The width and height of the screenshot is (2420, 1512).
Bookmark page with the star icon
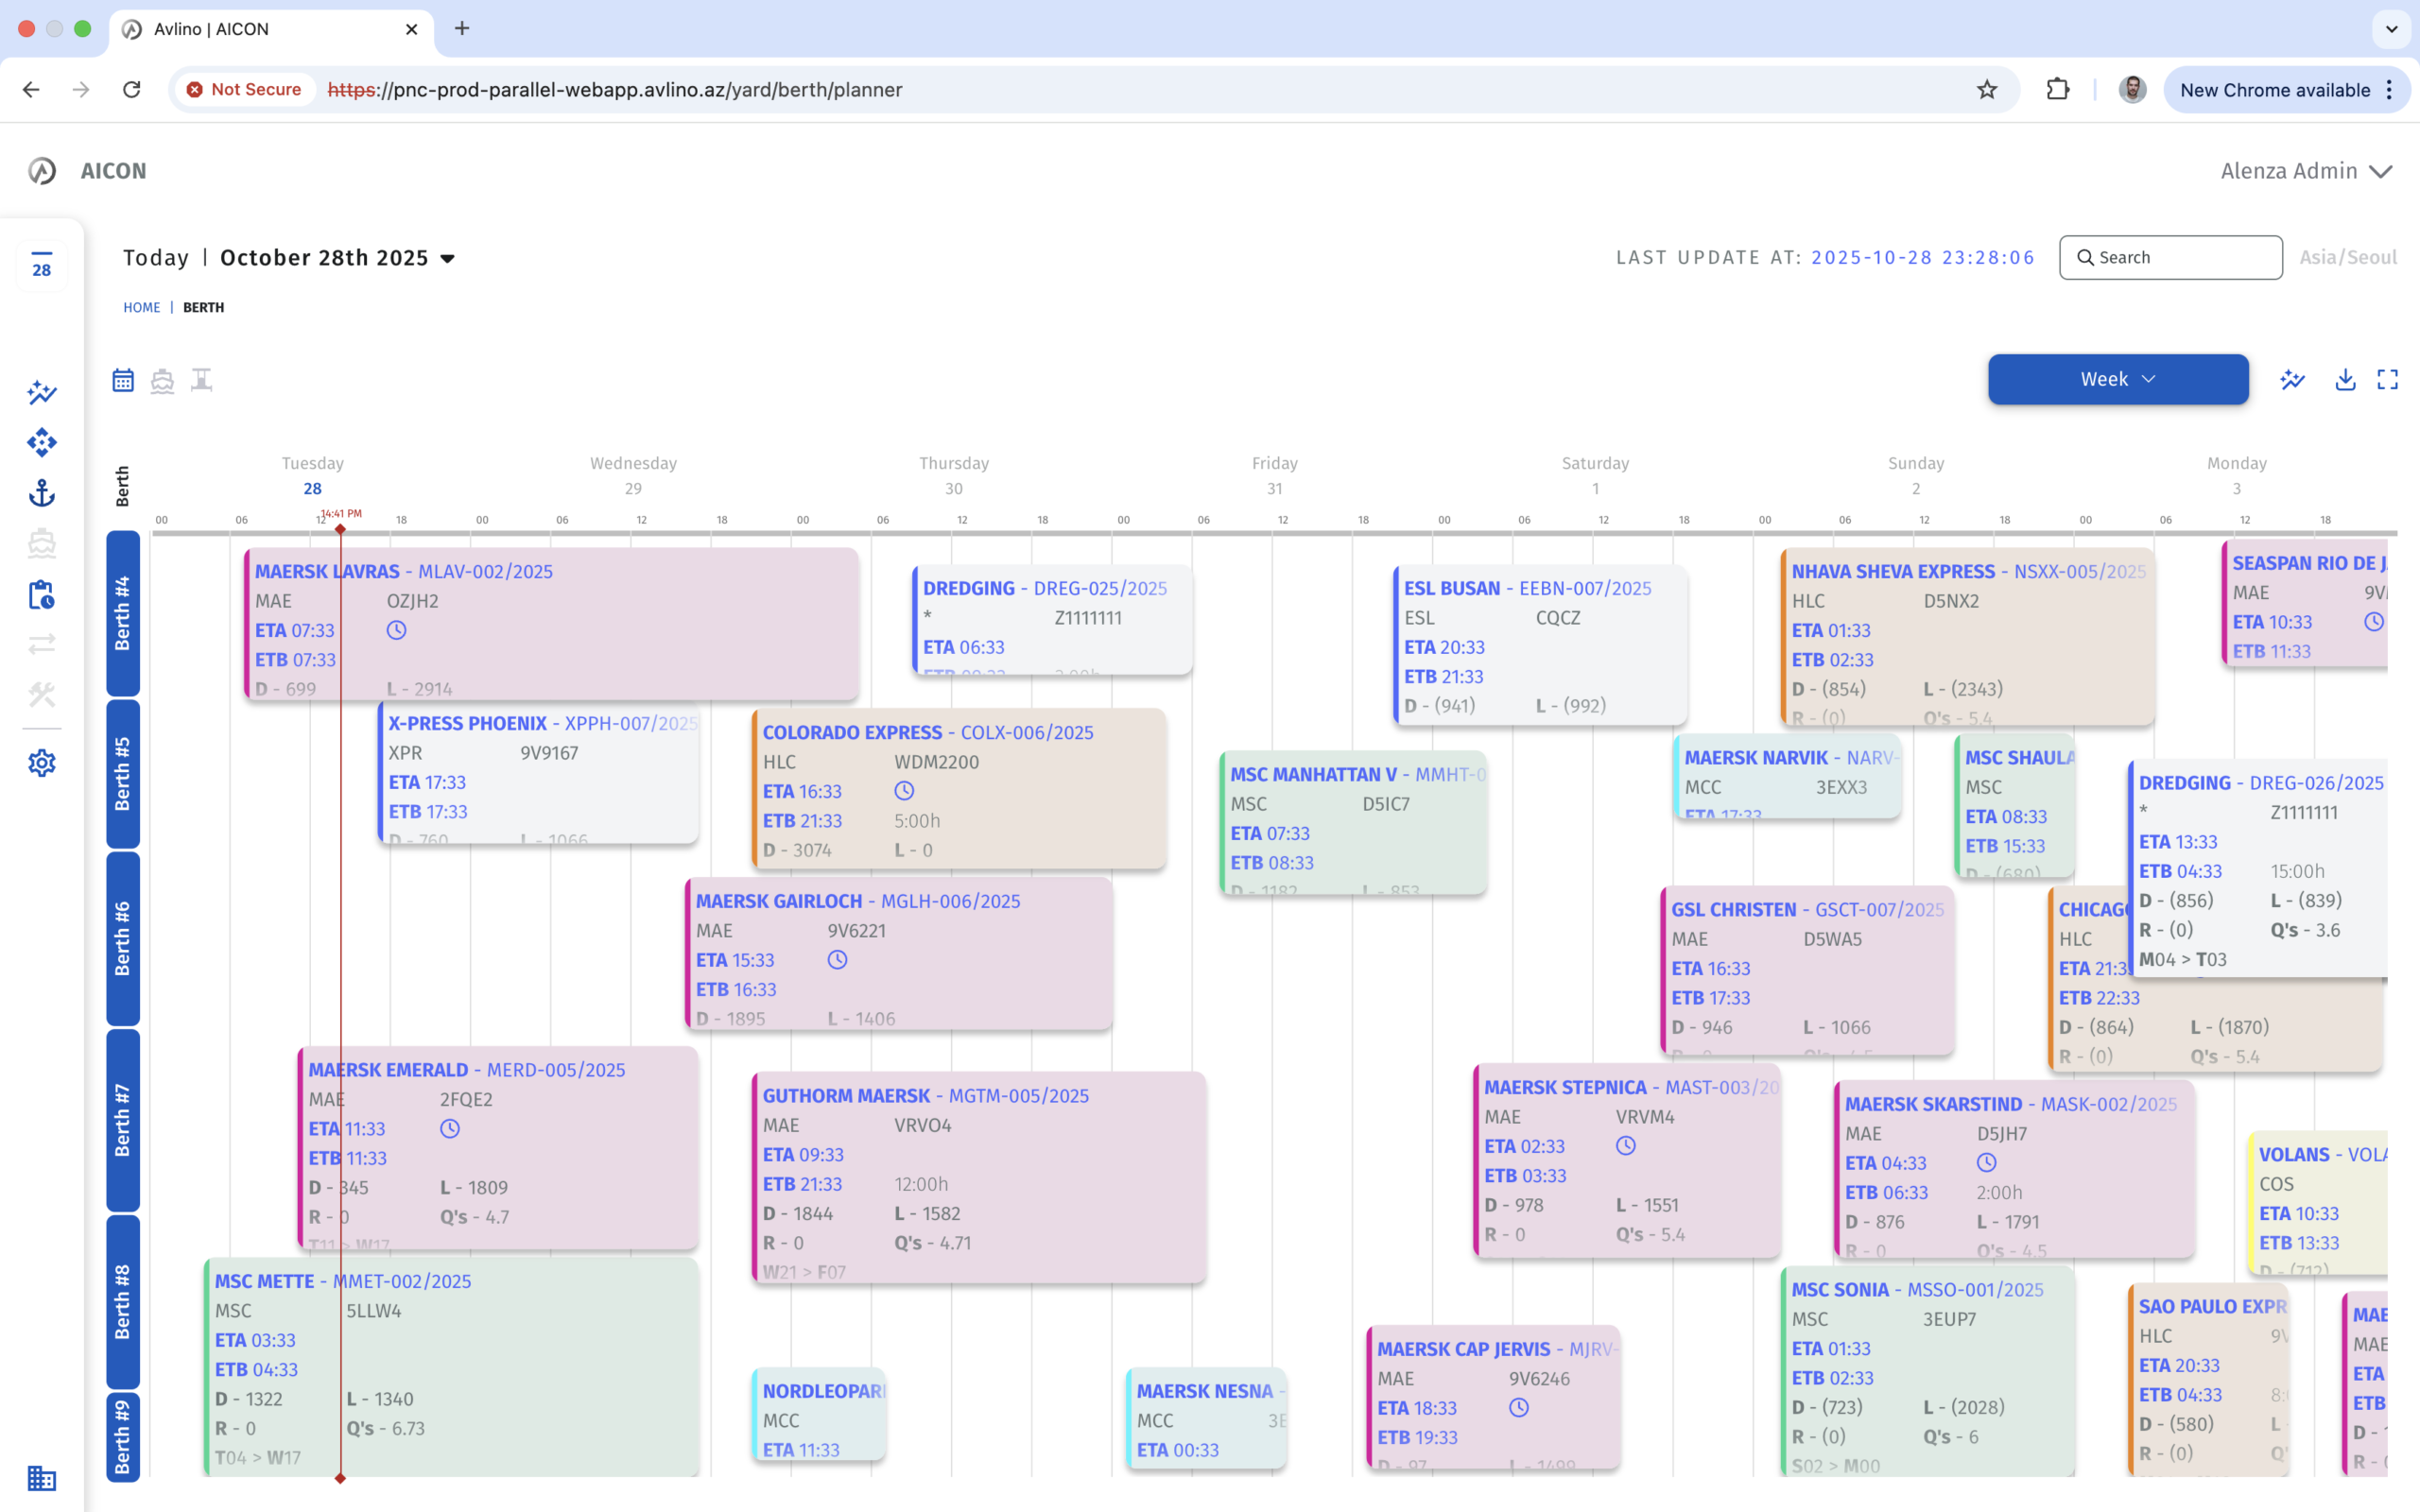pos(1987,90)
